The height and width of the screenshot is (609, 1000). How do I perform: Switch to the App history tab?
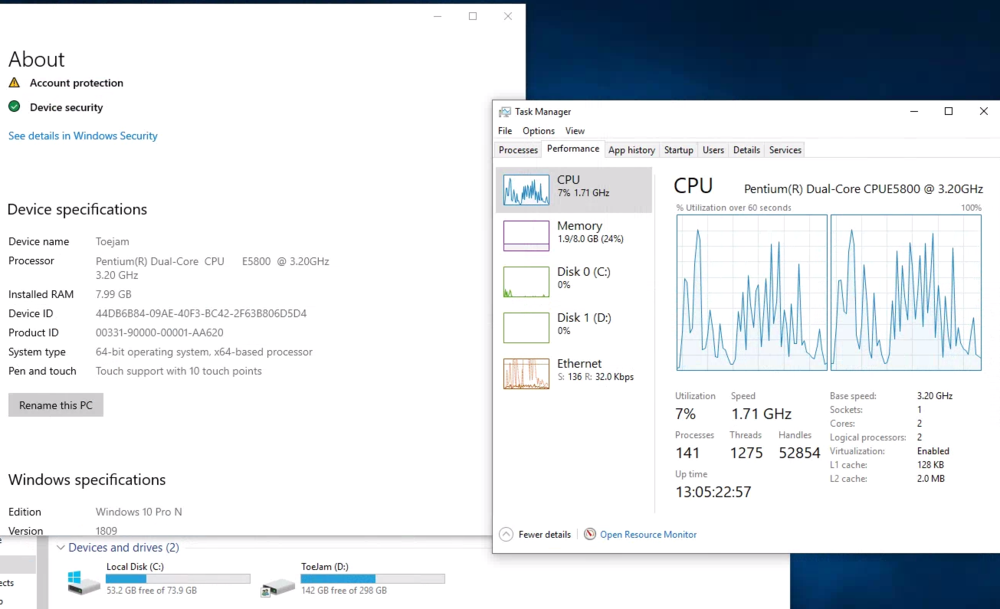(631, 150)
